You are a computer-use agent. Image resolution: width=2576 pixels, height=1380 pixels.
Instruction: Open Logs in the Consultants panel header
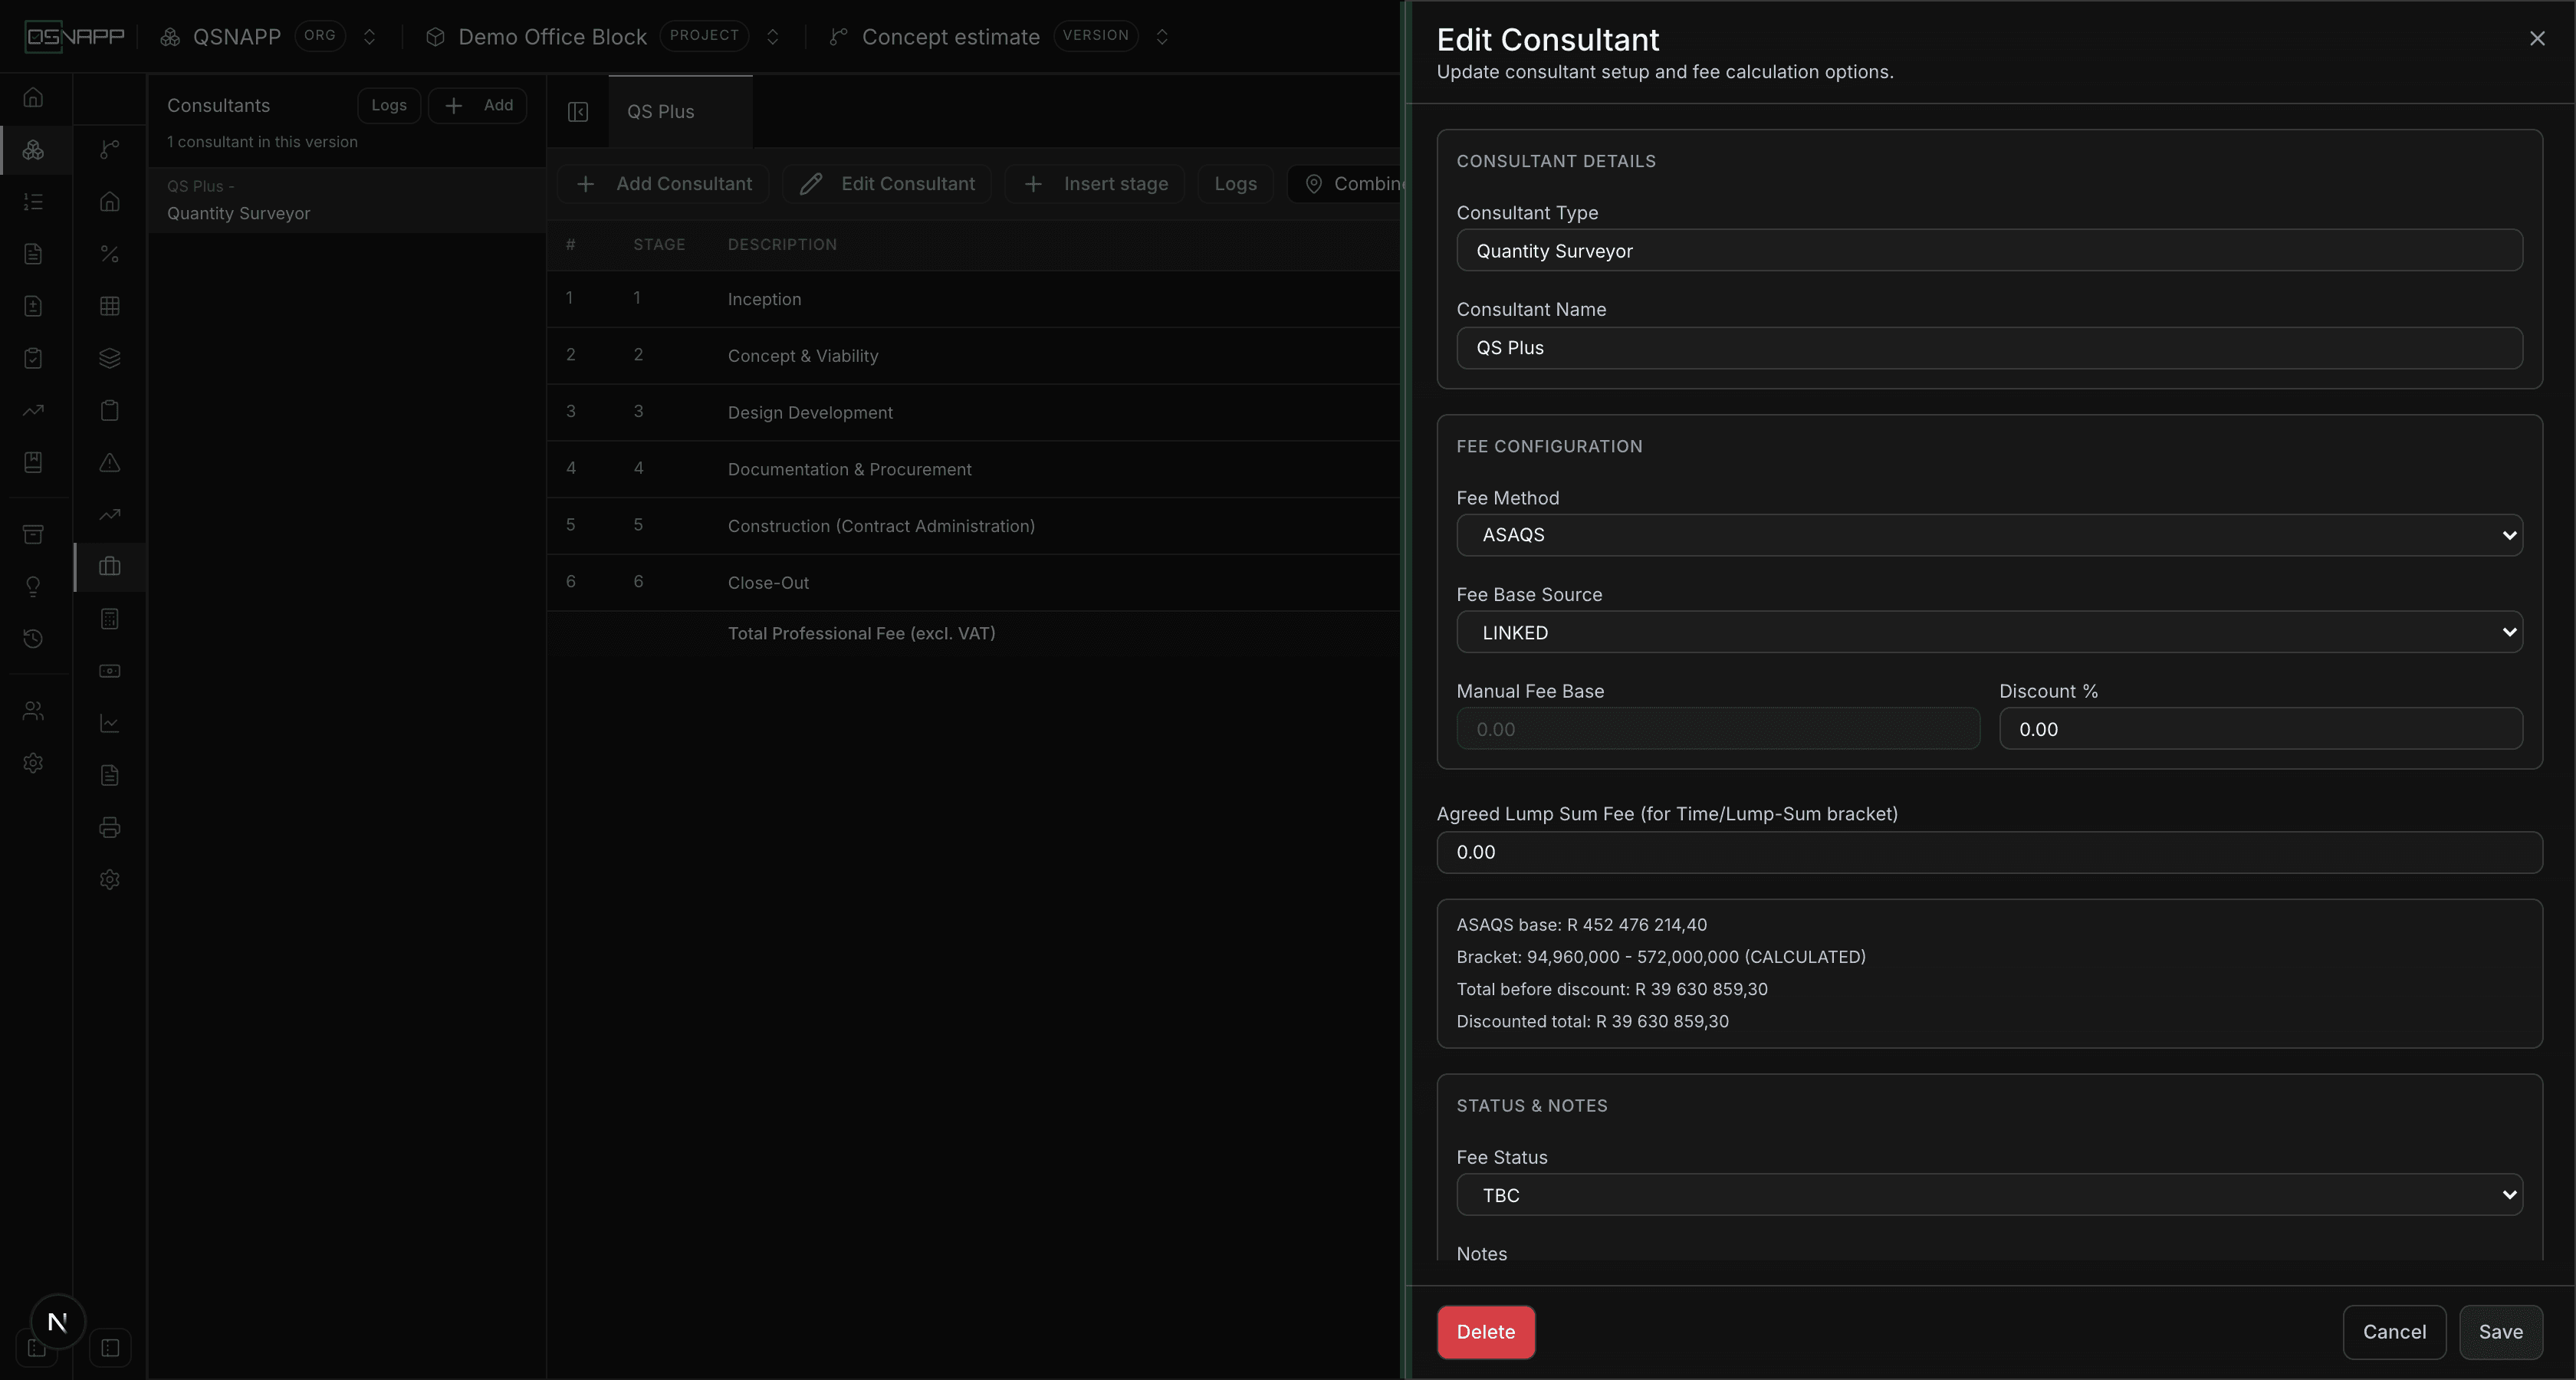[389, 105]
